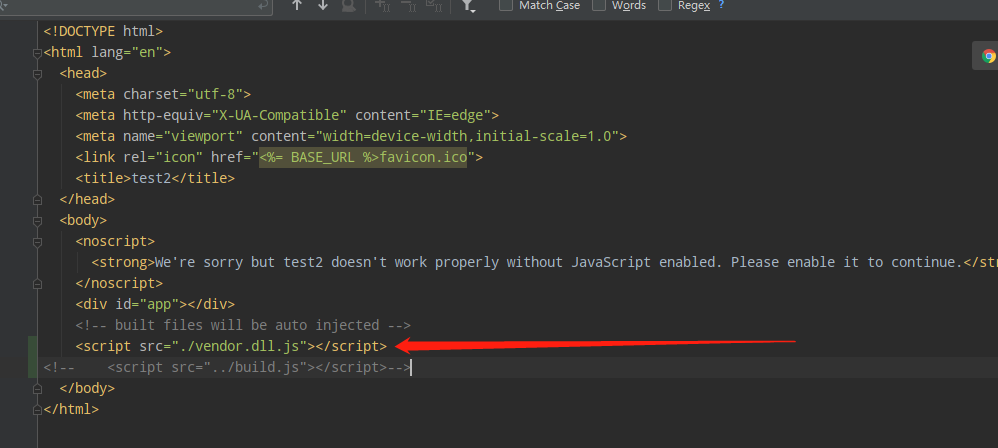Click add selection for next occurrence icon
Image resolution: width=998 pixels, height=448 pixels.
click(383, 5)
